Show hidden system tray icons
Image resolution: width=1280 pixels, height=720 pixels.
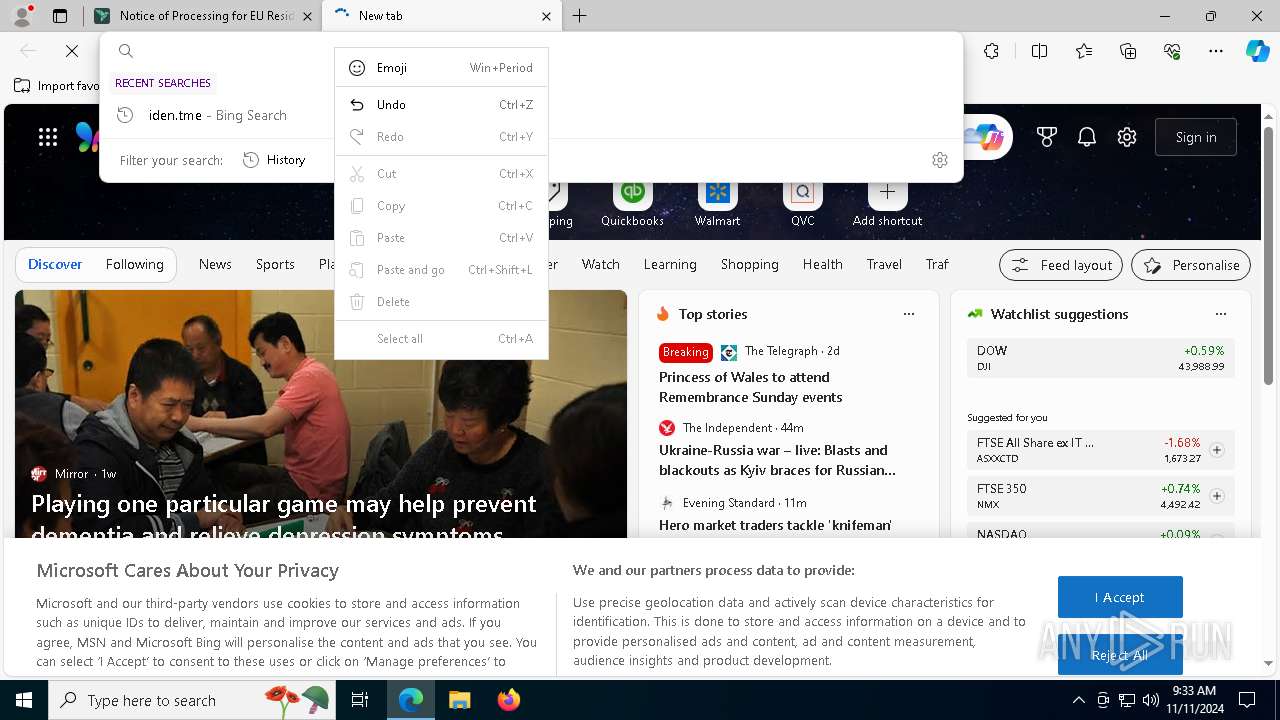(x=1078, y=700)
